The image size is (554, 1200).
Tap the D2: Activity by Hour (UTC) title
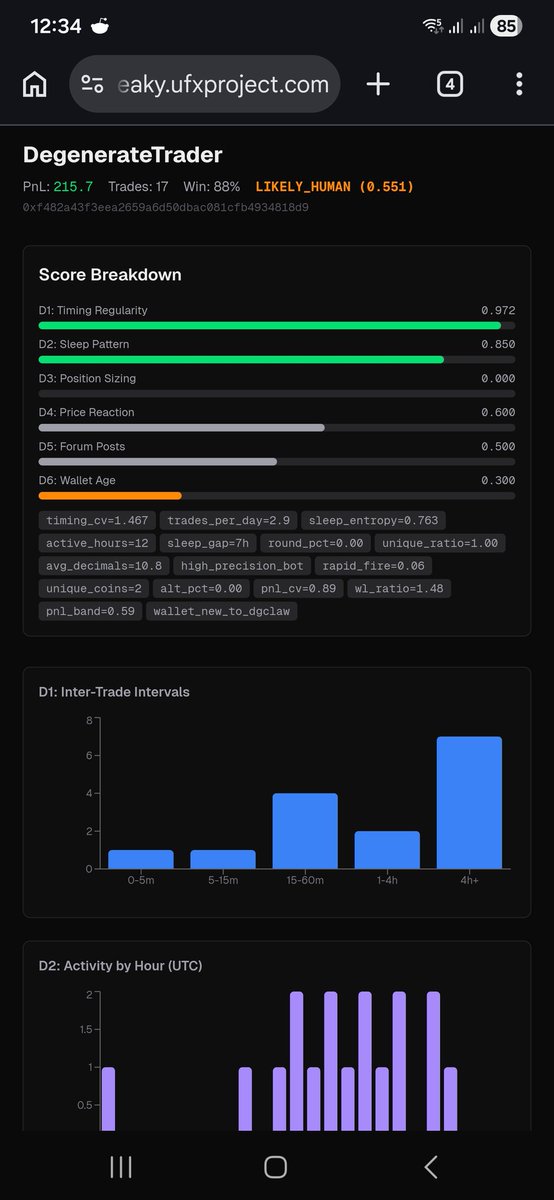[120, 966]
